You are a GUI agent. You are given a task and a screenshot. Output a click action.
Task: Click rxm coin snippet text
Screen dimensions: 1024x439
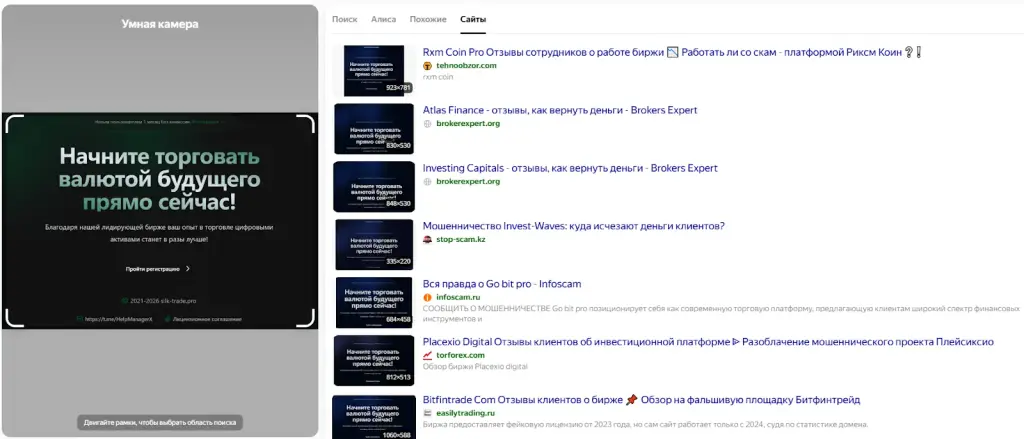point(438,77)
